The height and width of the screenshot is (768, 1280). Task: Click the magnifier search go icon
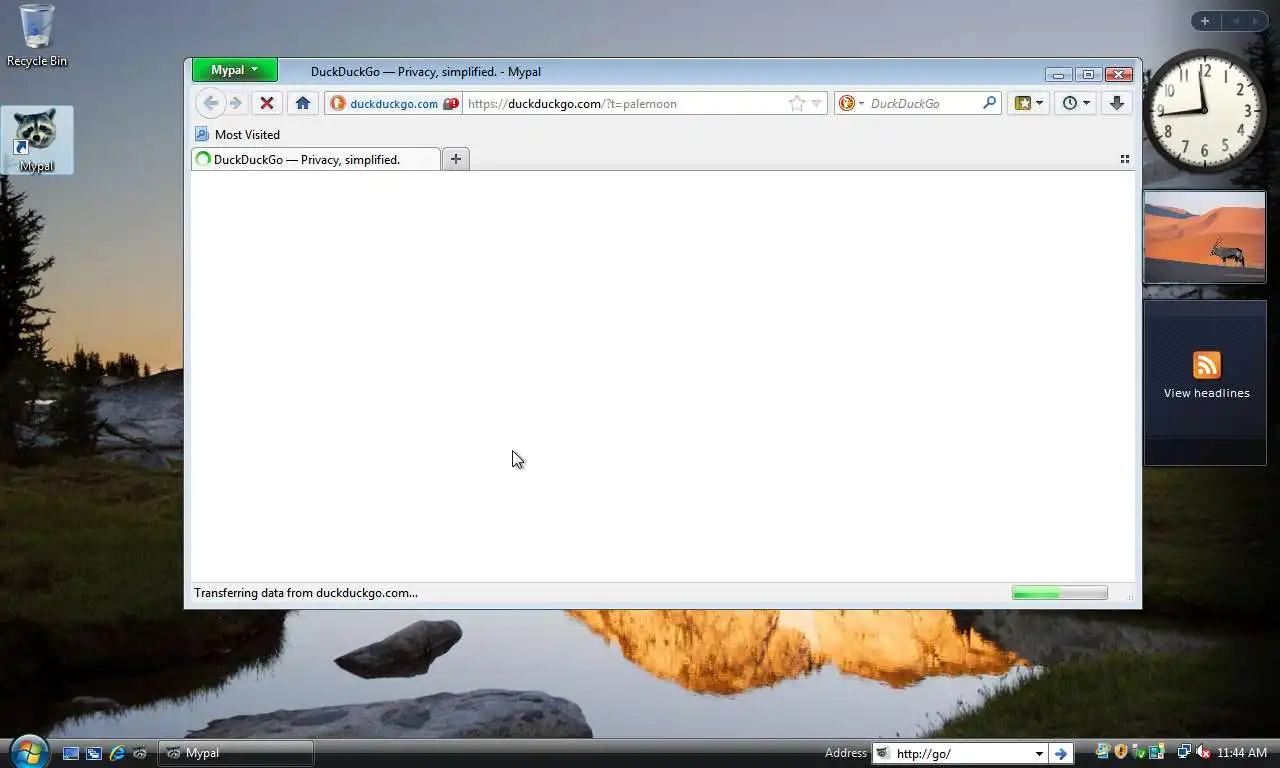tap(989, 103)
